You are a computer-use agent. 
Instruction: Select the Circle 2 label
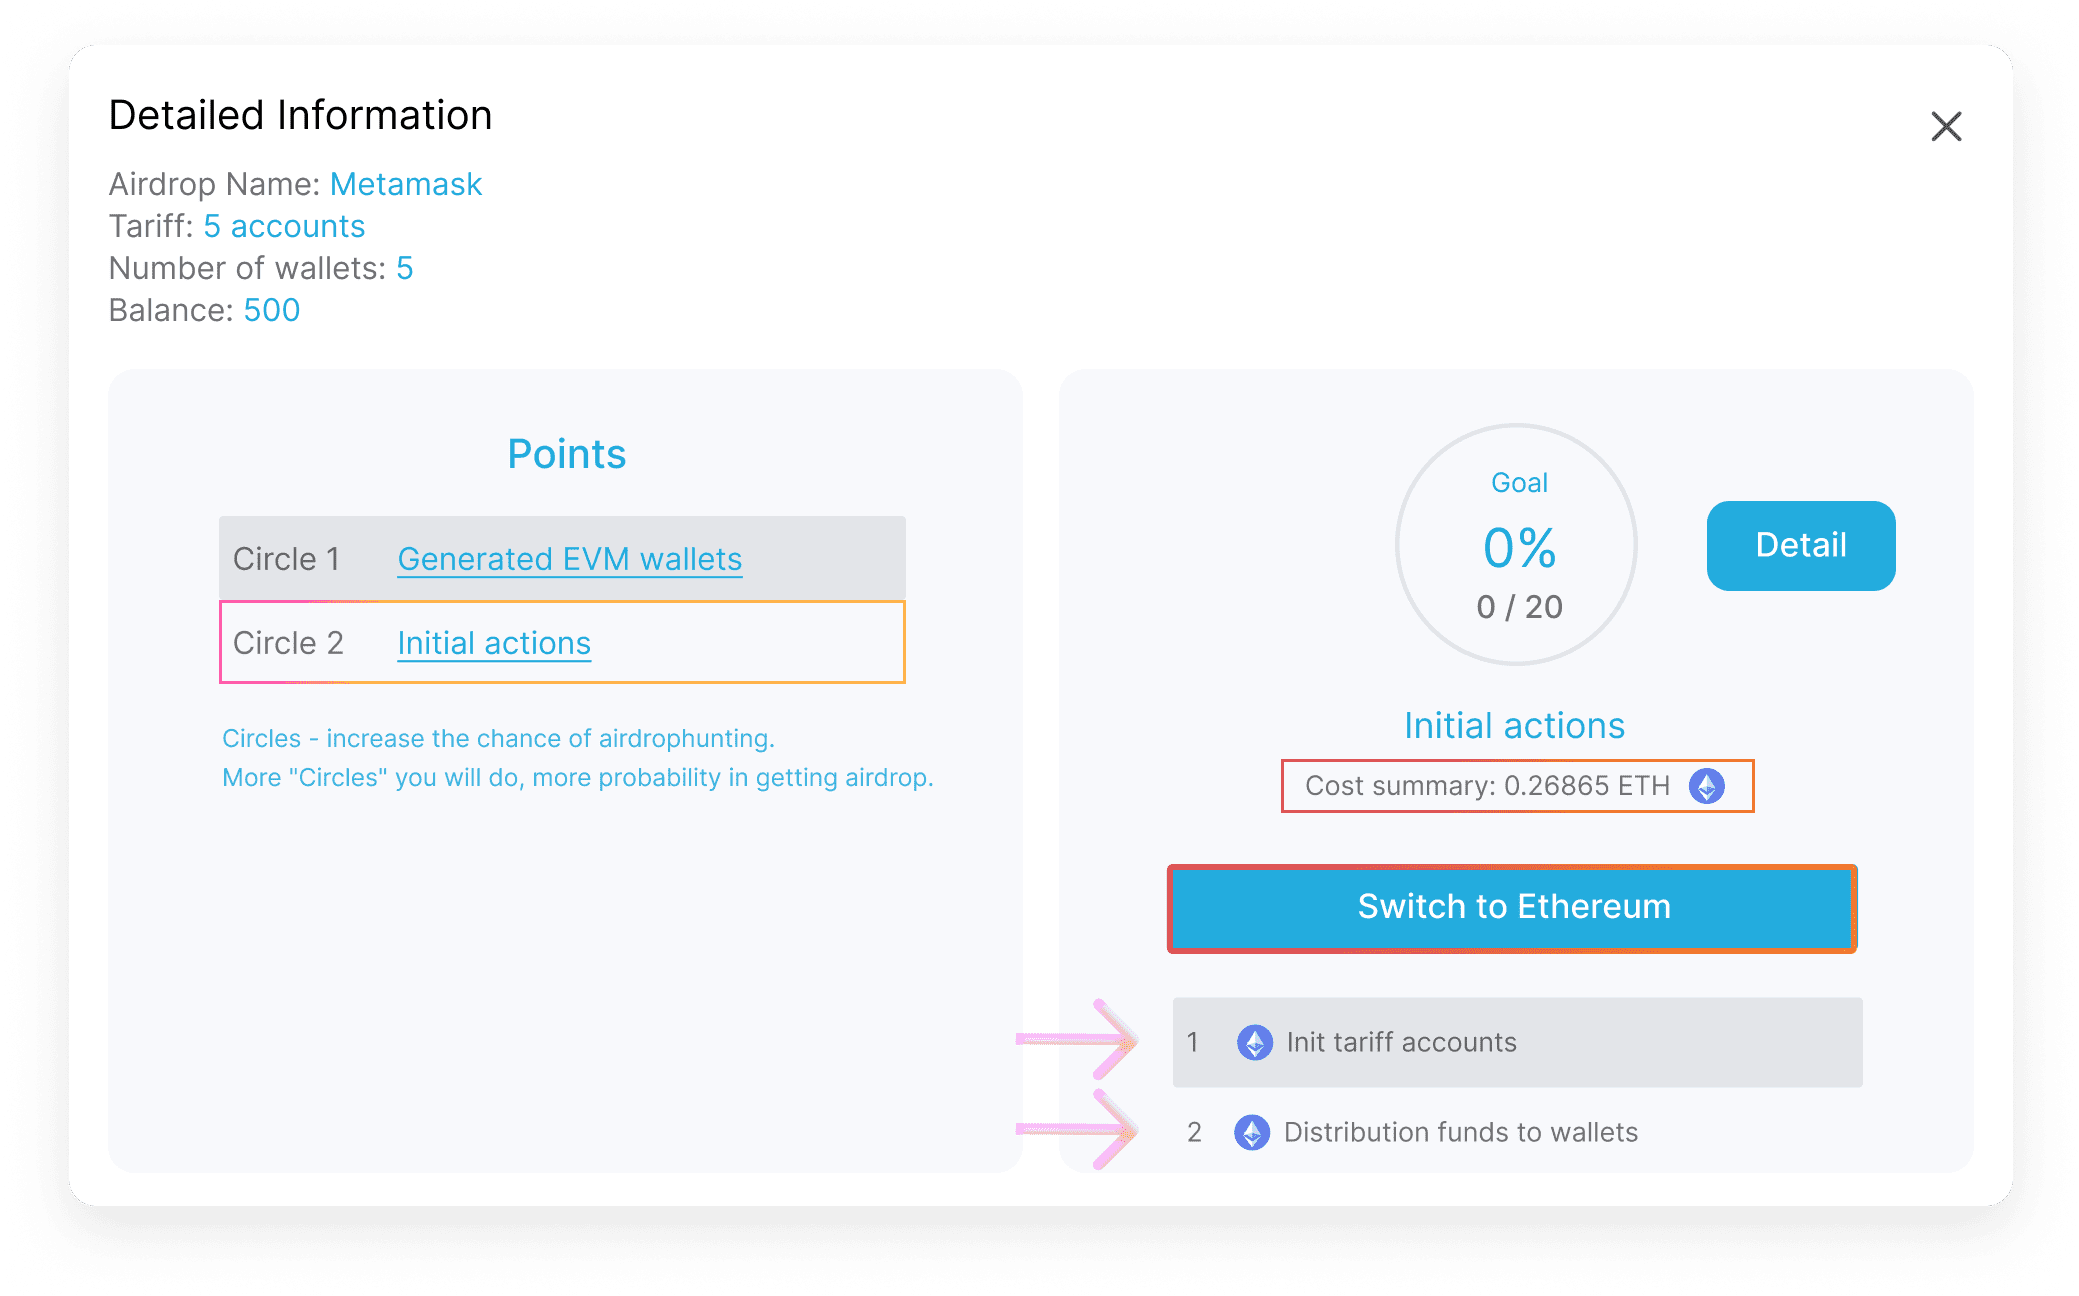(288, 643)
